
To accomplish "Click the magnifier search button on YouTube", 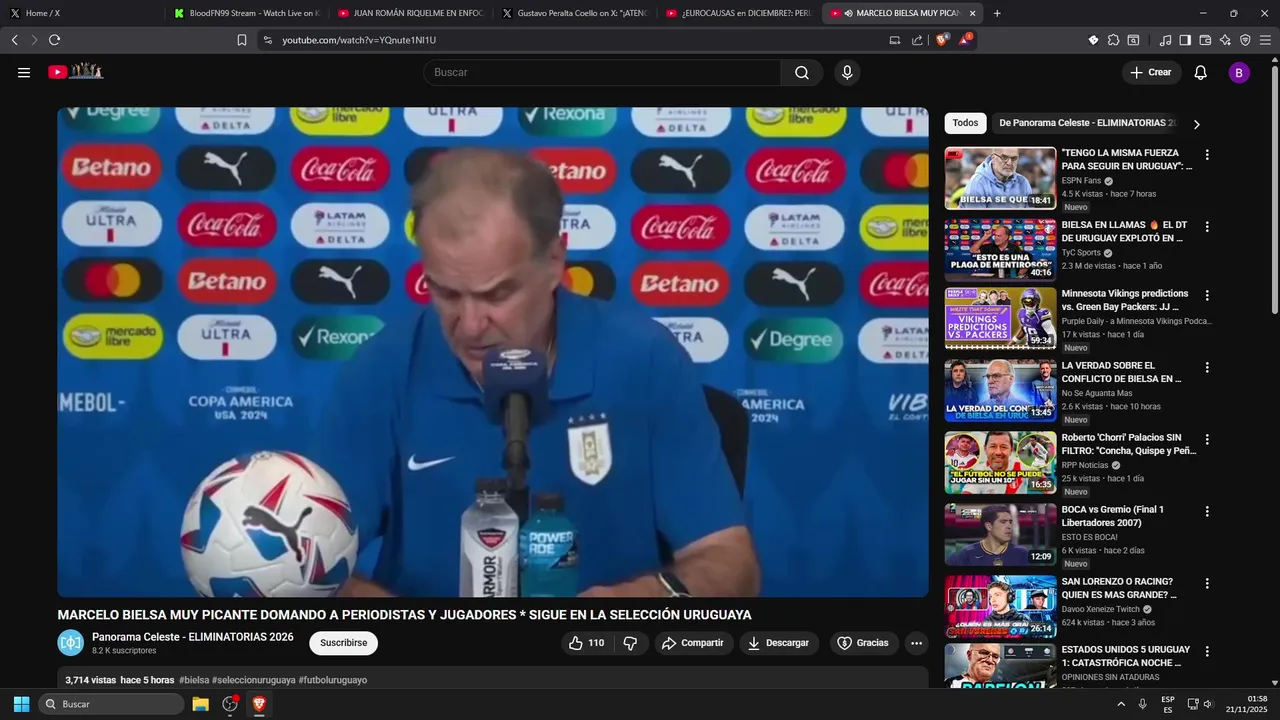I will click(802, 72).
